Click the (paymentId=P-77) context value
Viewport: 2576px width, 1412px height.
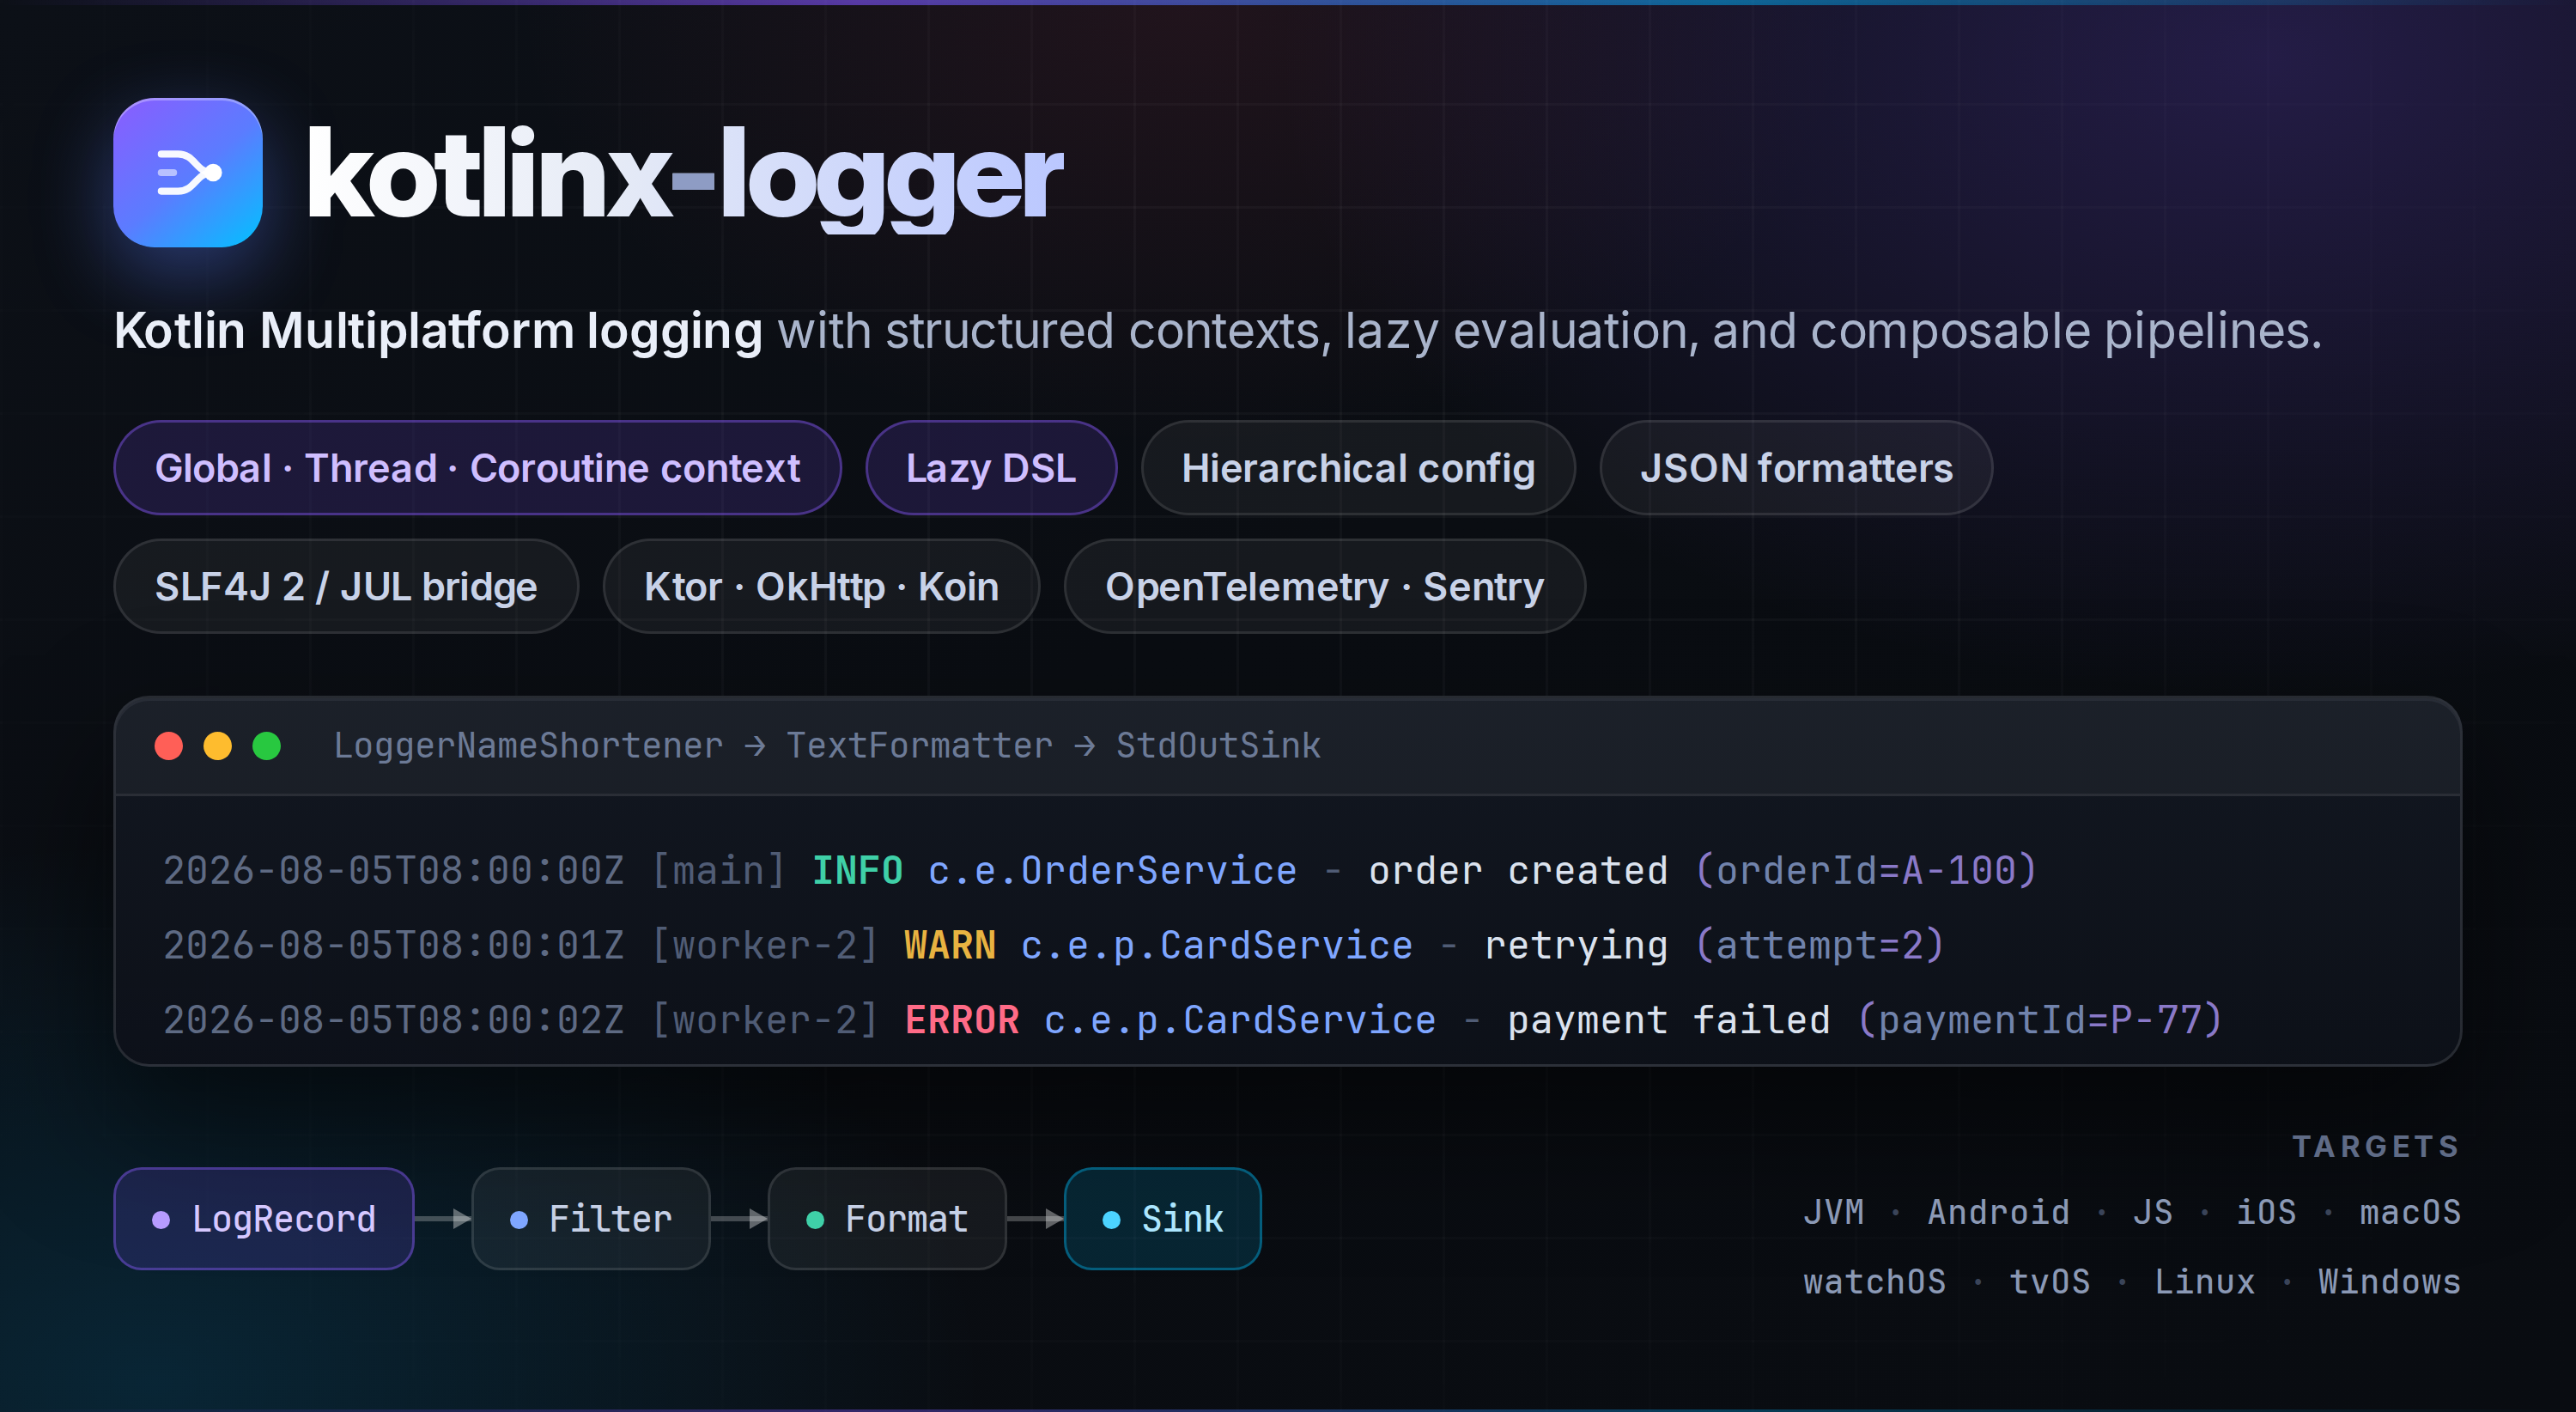(x=2039, y=1020)
